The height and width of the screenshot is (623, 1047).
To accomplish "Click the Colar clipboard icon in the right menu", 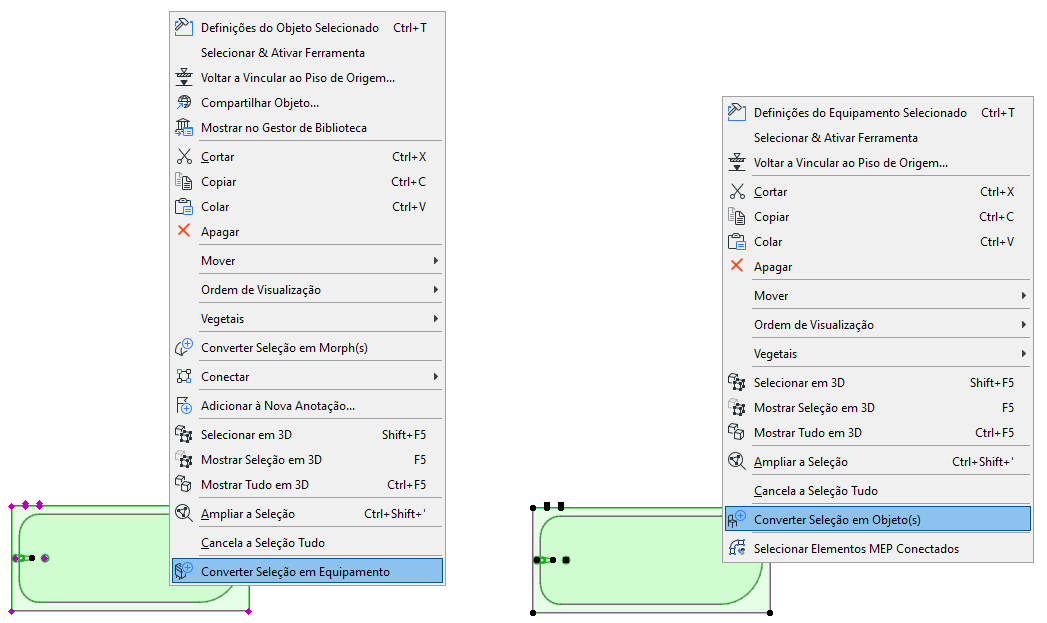I will click(737, 241).
